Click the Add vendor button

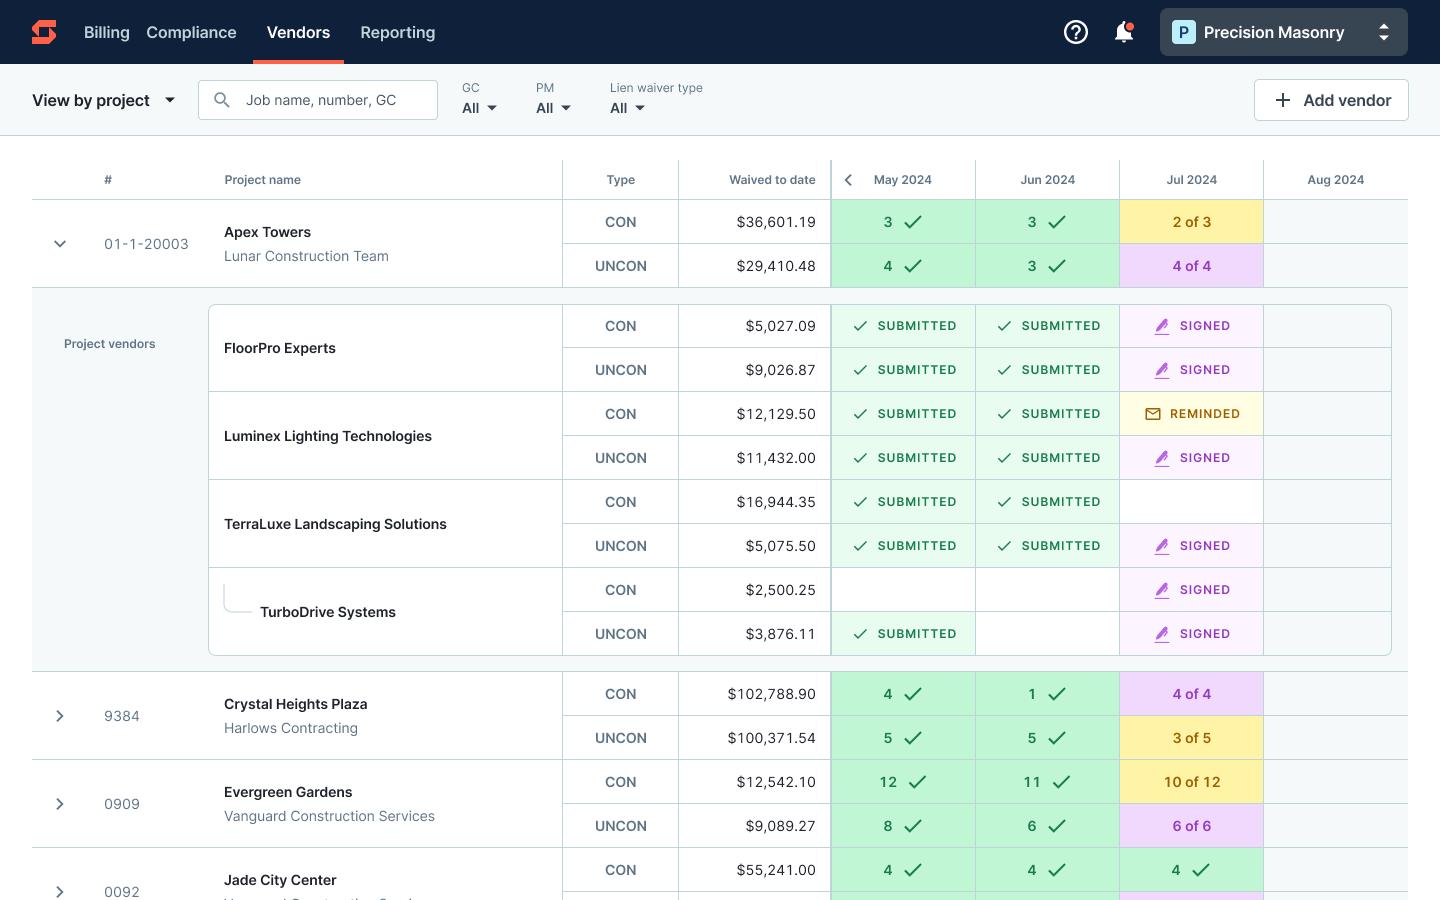pyautogui.click(x=1331, y=100)
